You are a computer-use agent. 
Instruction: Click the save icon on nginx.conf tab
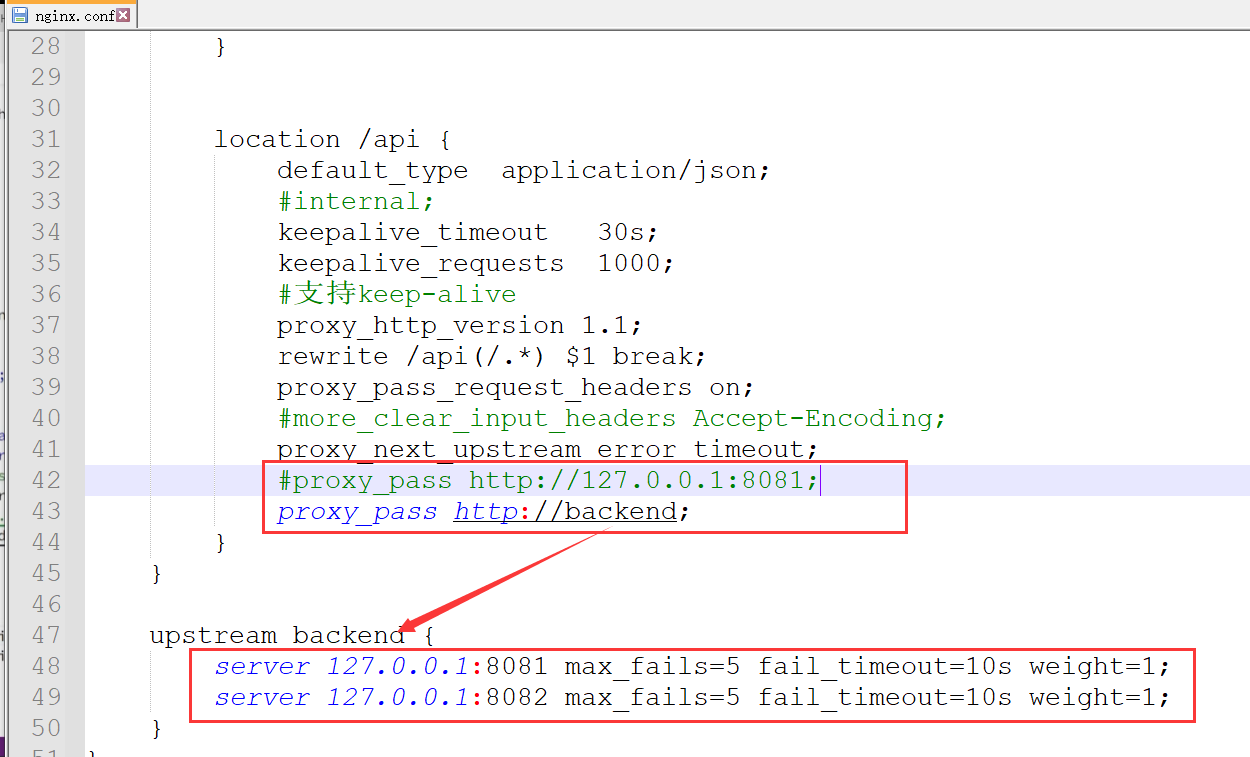[19, 15]
